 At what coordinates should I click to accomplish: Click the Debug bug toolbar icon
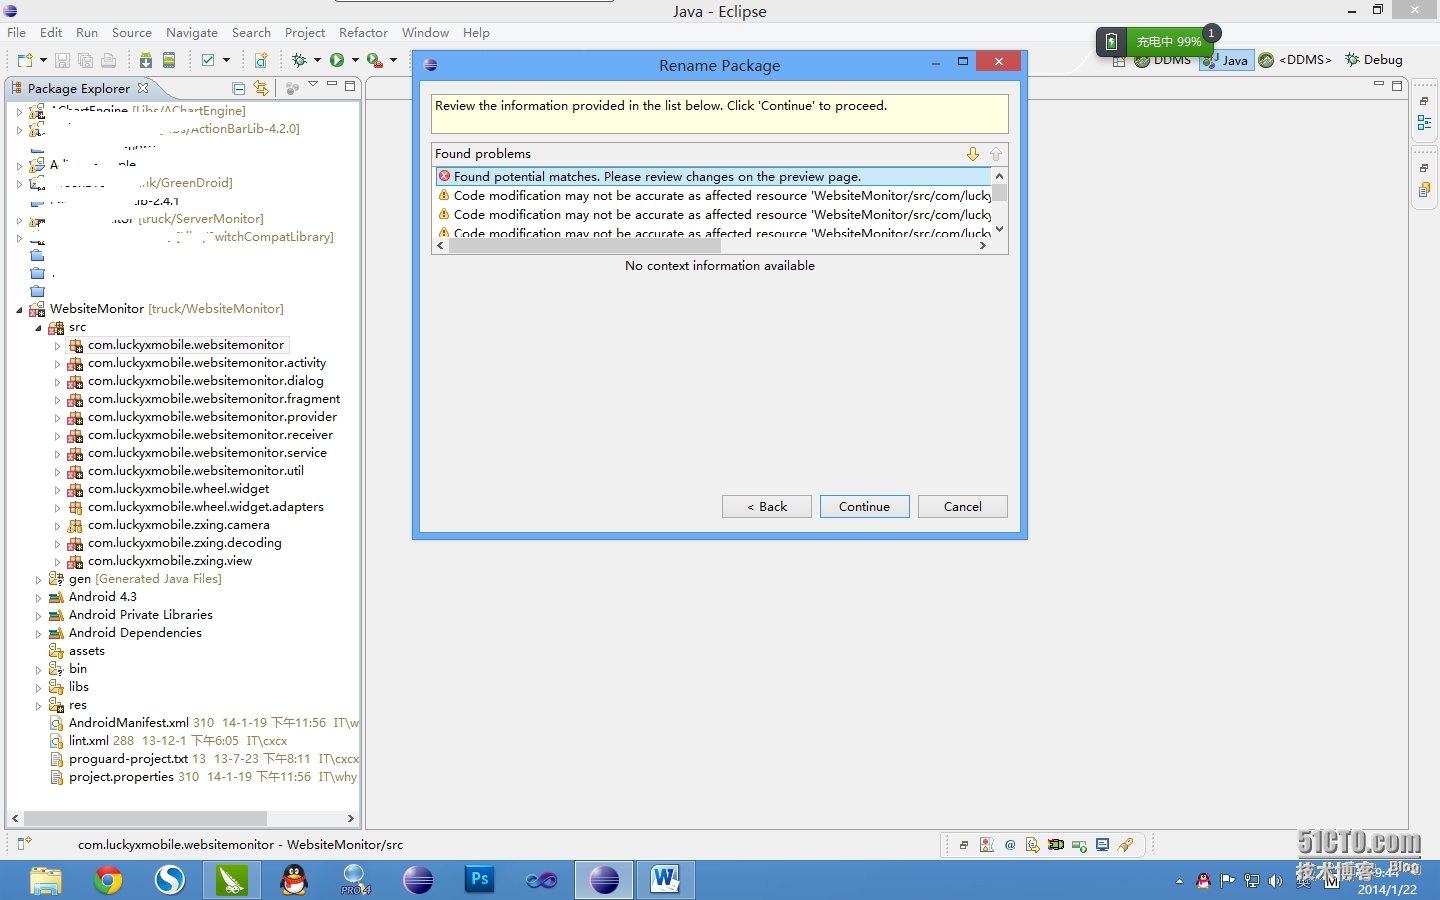click(x=299, y=60)
